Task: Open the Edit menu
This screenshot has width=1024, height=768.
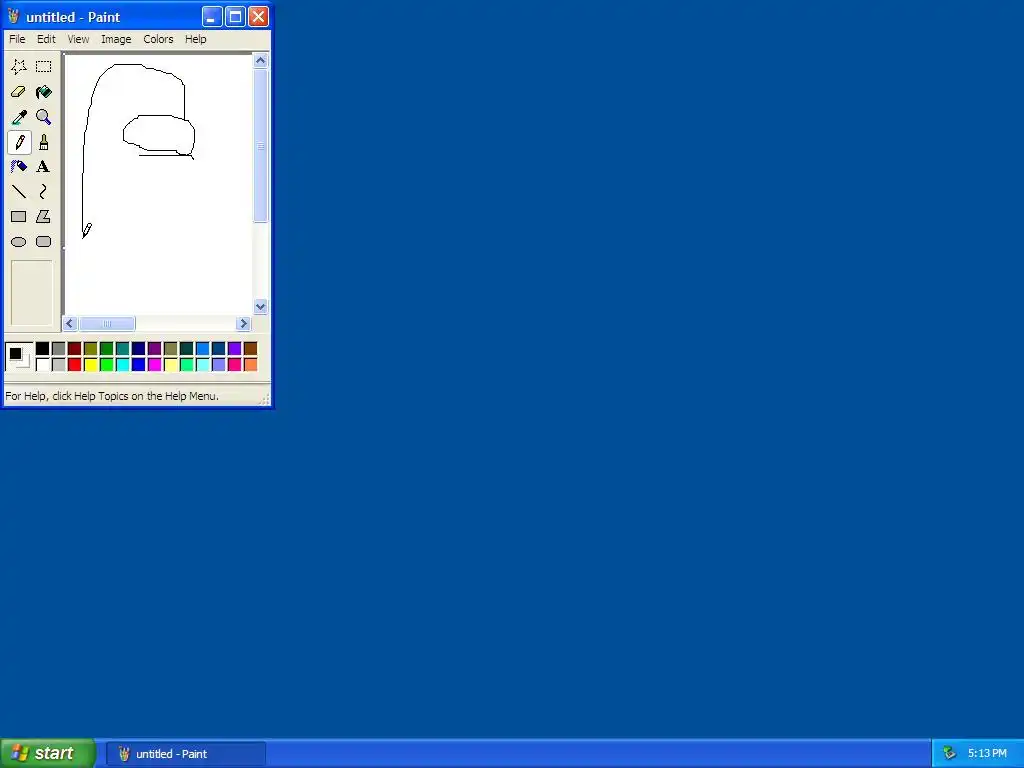Action: pos(46,39)
